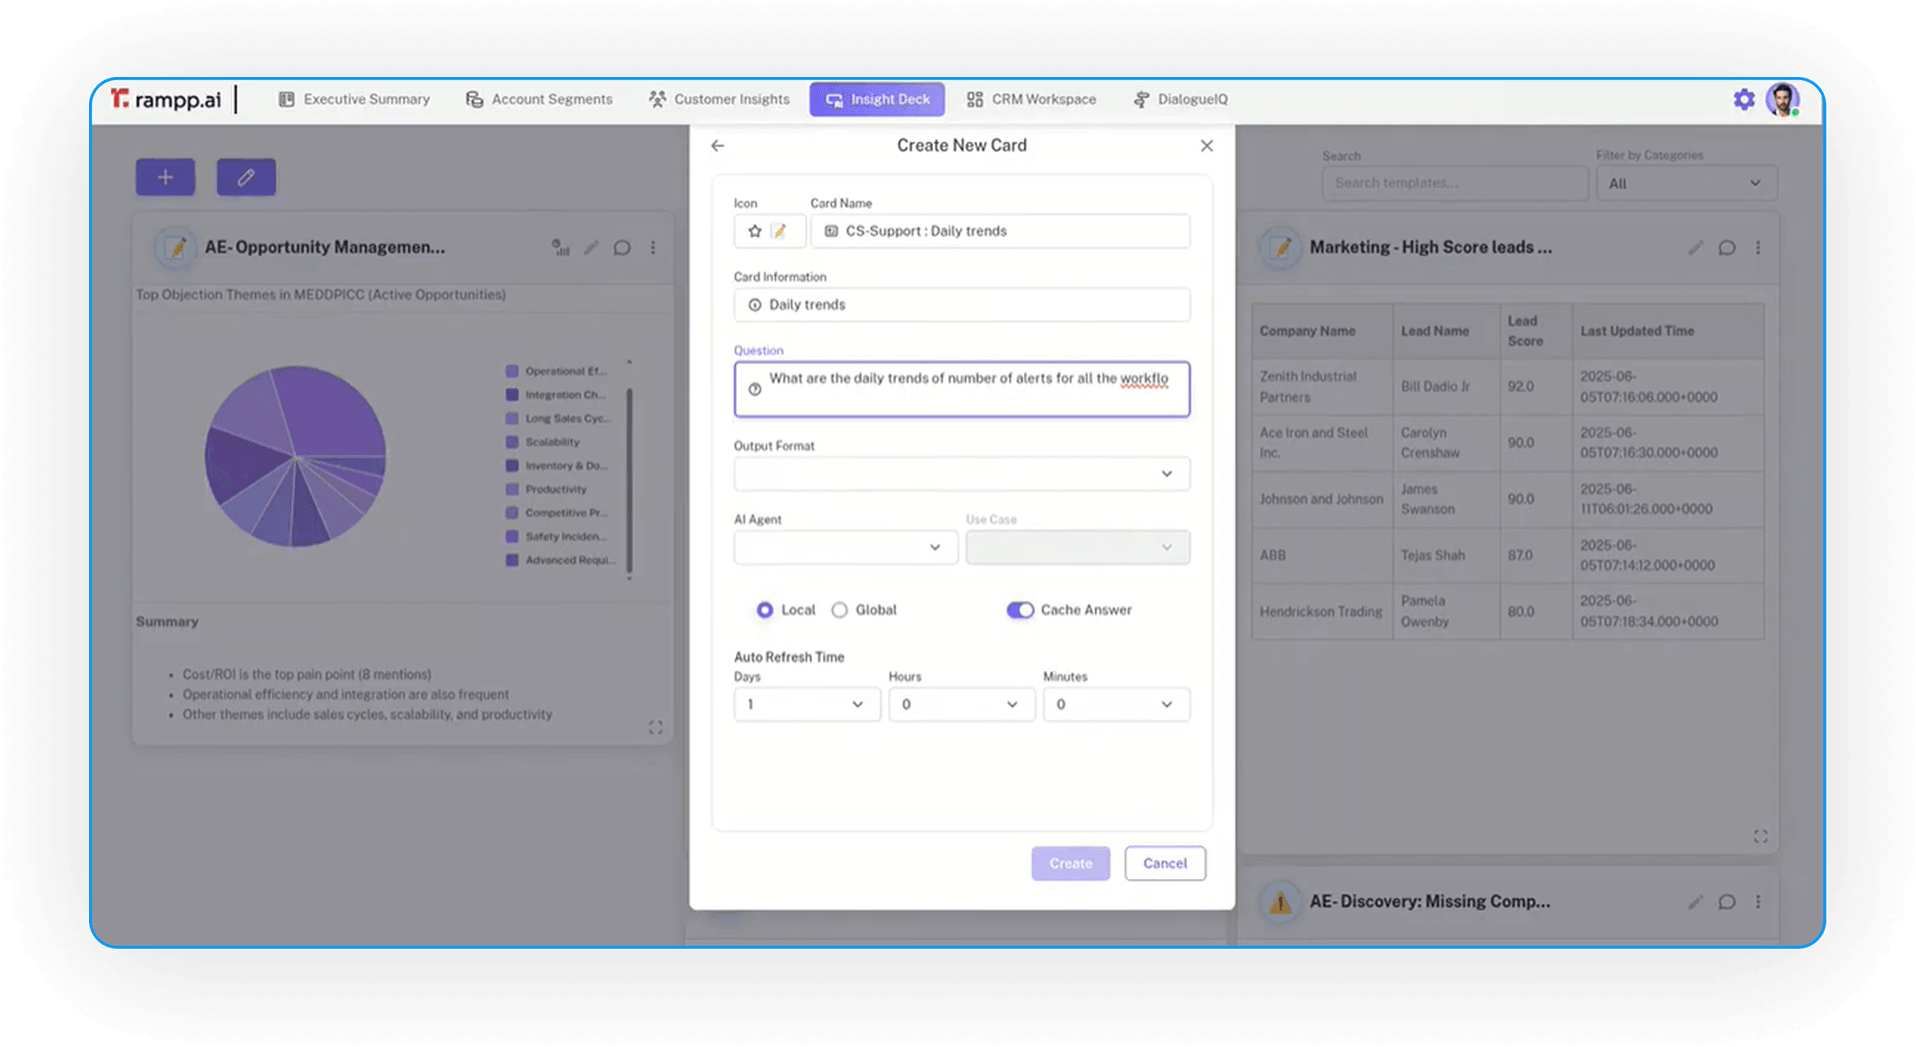Open more options on AE-Opportunity Management card
The width and height of the screenshot is (1916, 1047).
[x=653, y=247]
